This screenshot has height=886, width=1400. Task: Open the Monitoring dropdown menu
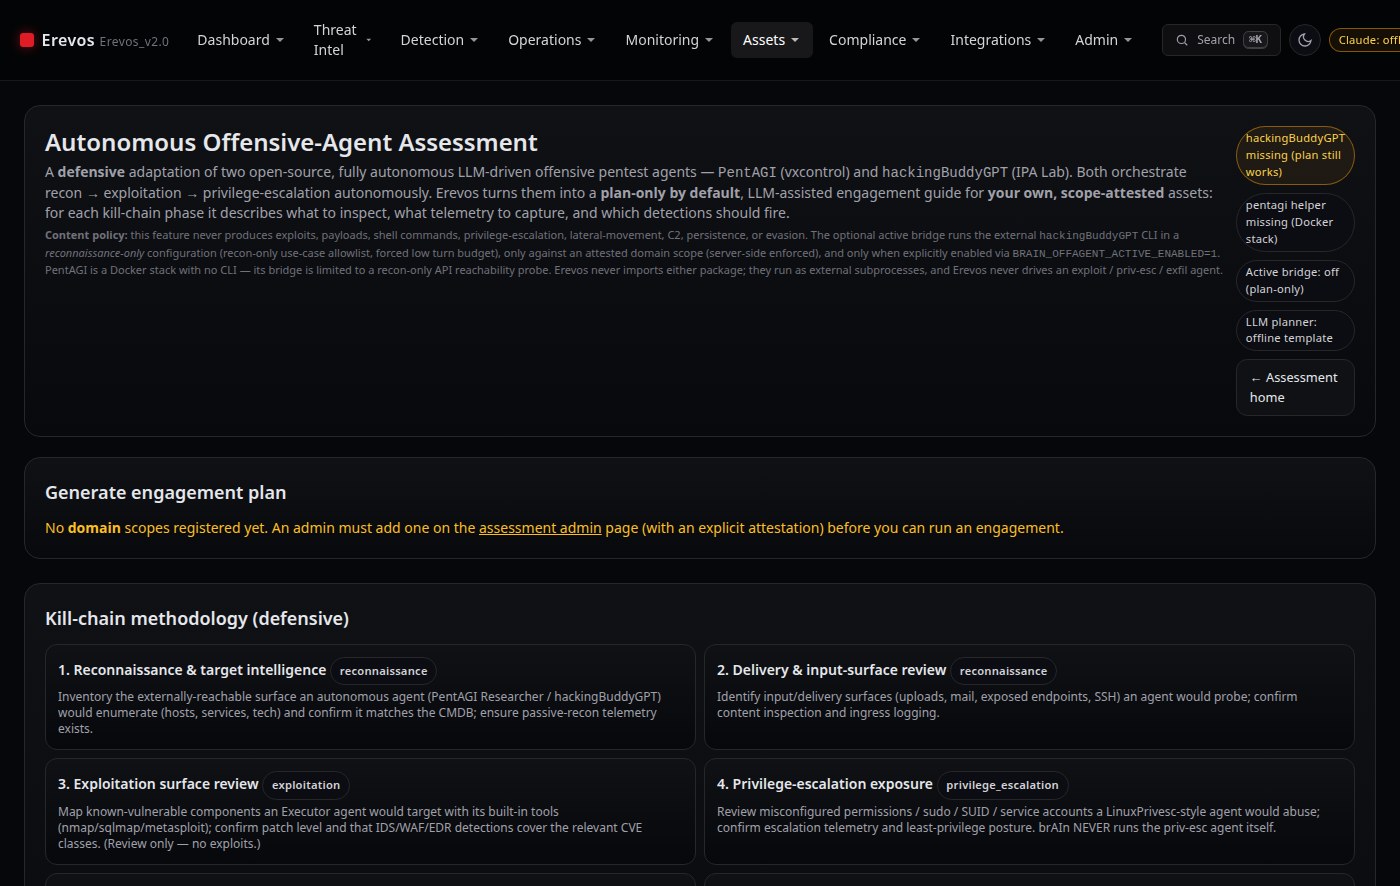tap(669, 40)
